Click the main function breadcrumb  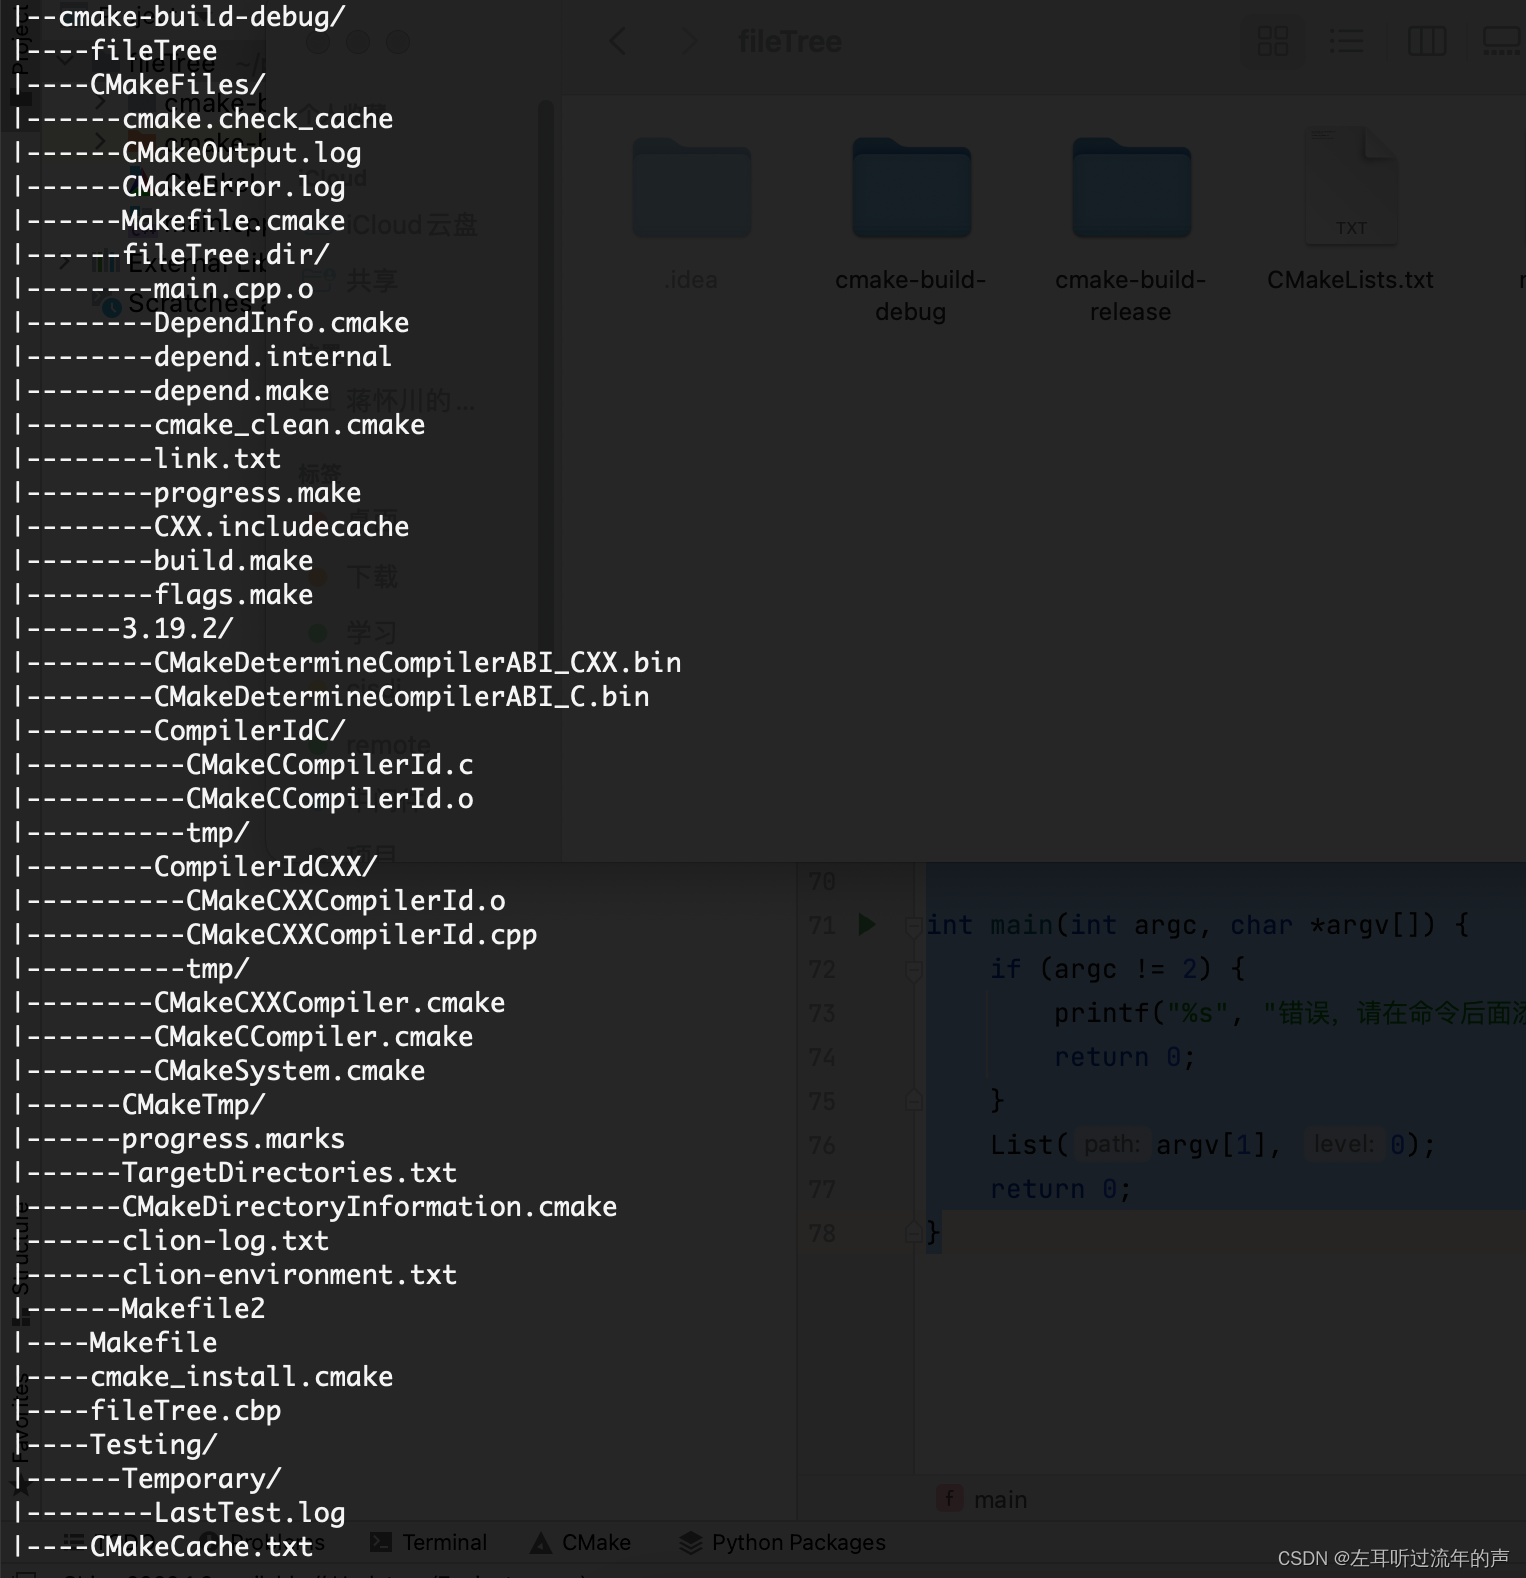point(983,1500)
